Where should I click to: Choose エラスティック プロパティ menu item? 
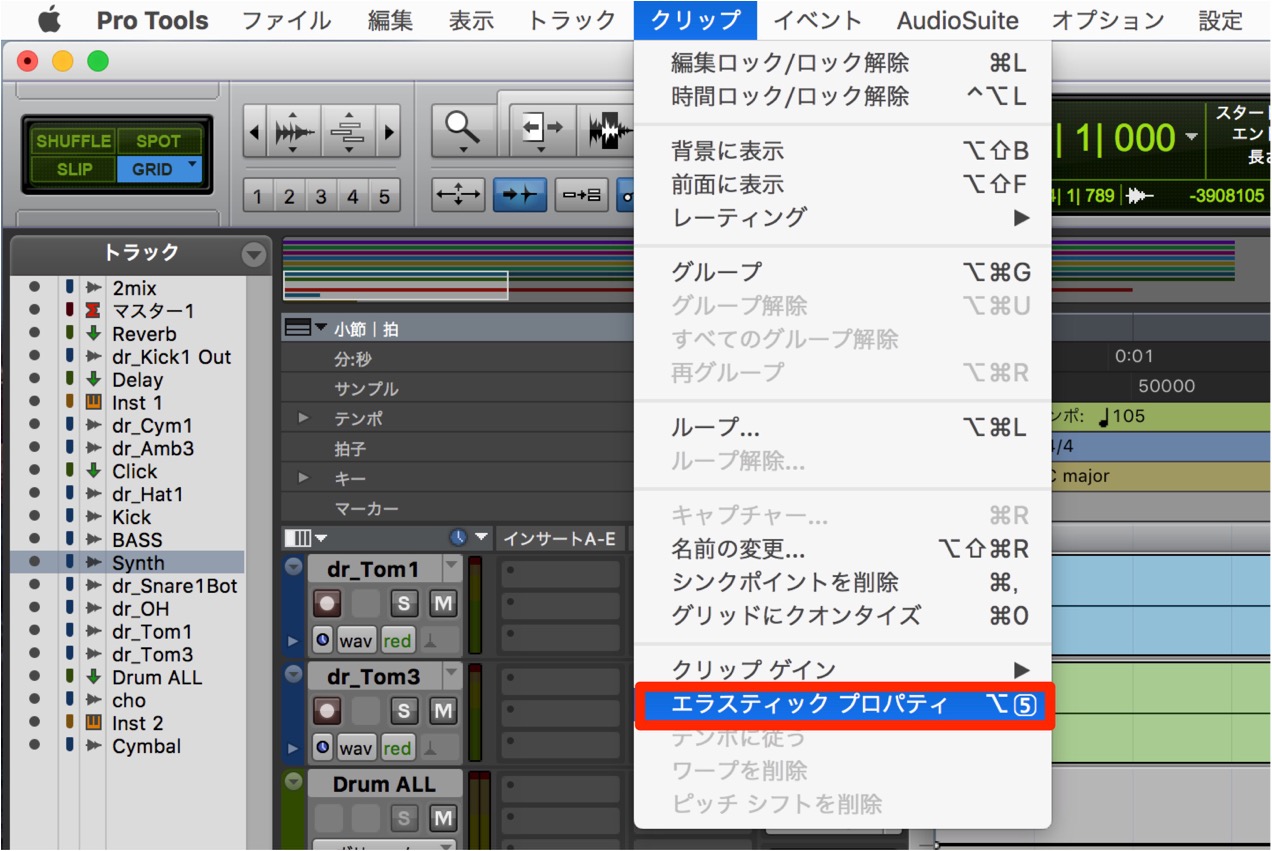point(843,704)
